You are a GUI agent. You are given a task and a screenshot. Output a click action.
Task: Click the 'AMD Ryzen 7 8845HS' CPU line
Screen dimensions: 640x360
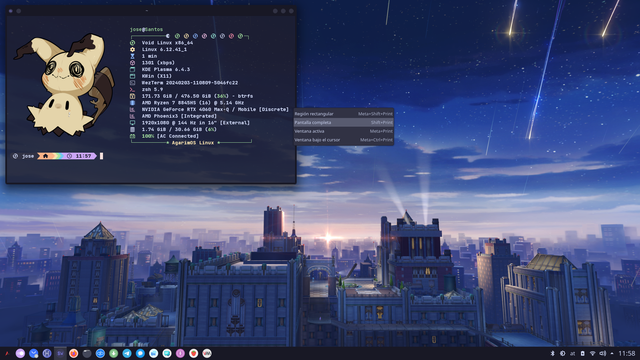tap(193, 103)
